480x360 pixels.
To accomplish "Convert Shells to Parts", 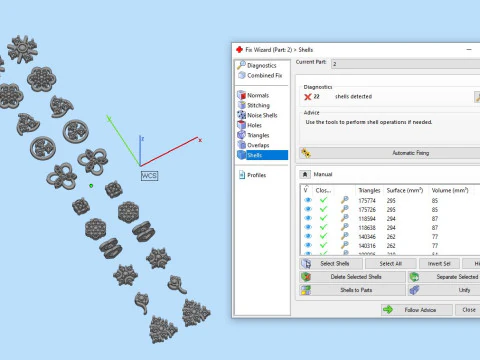I will click(352, 290).
